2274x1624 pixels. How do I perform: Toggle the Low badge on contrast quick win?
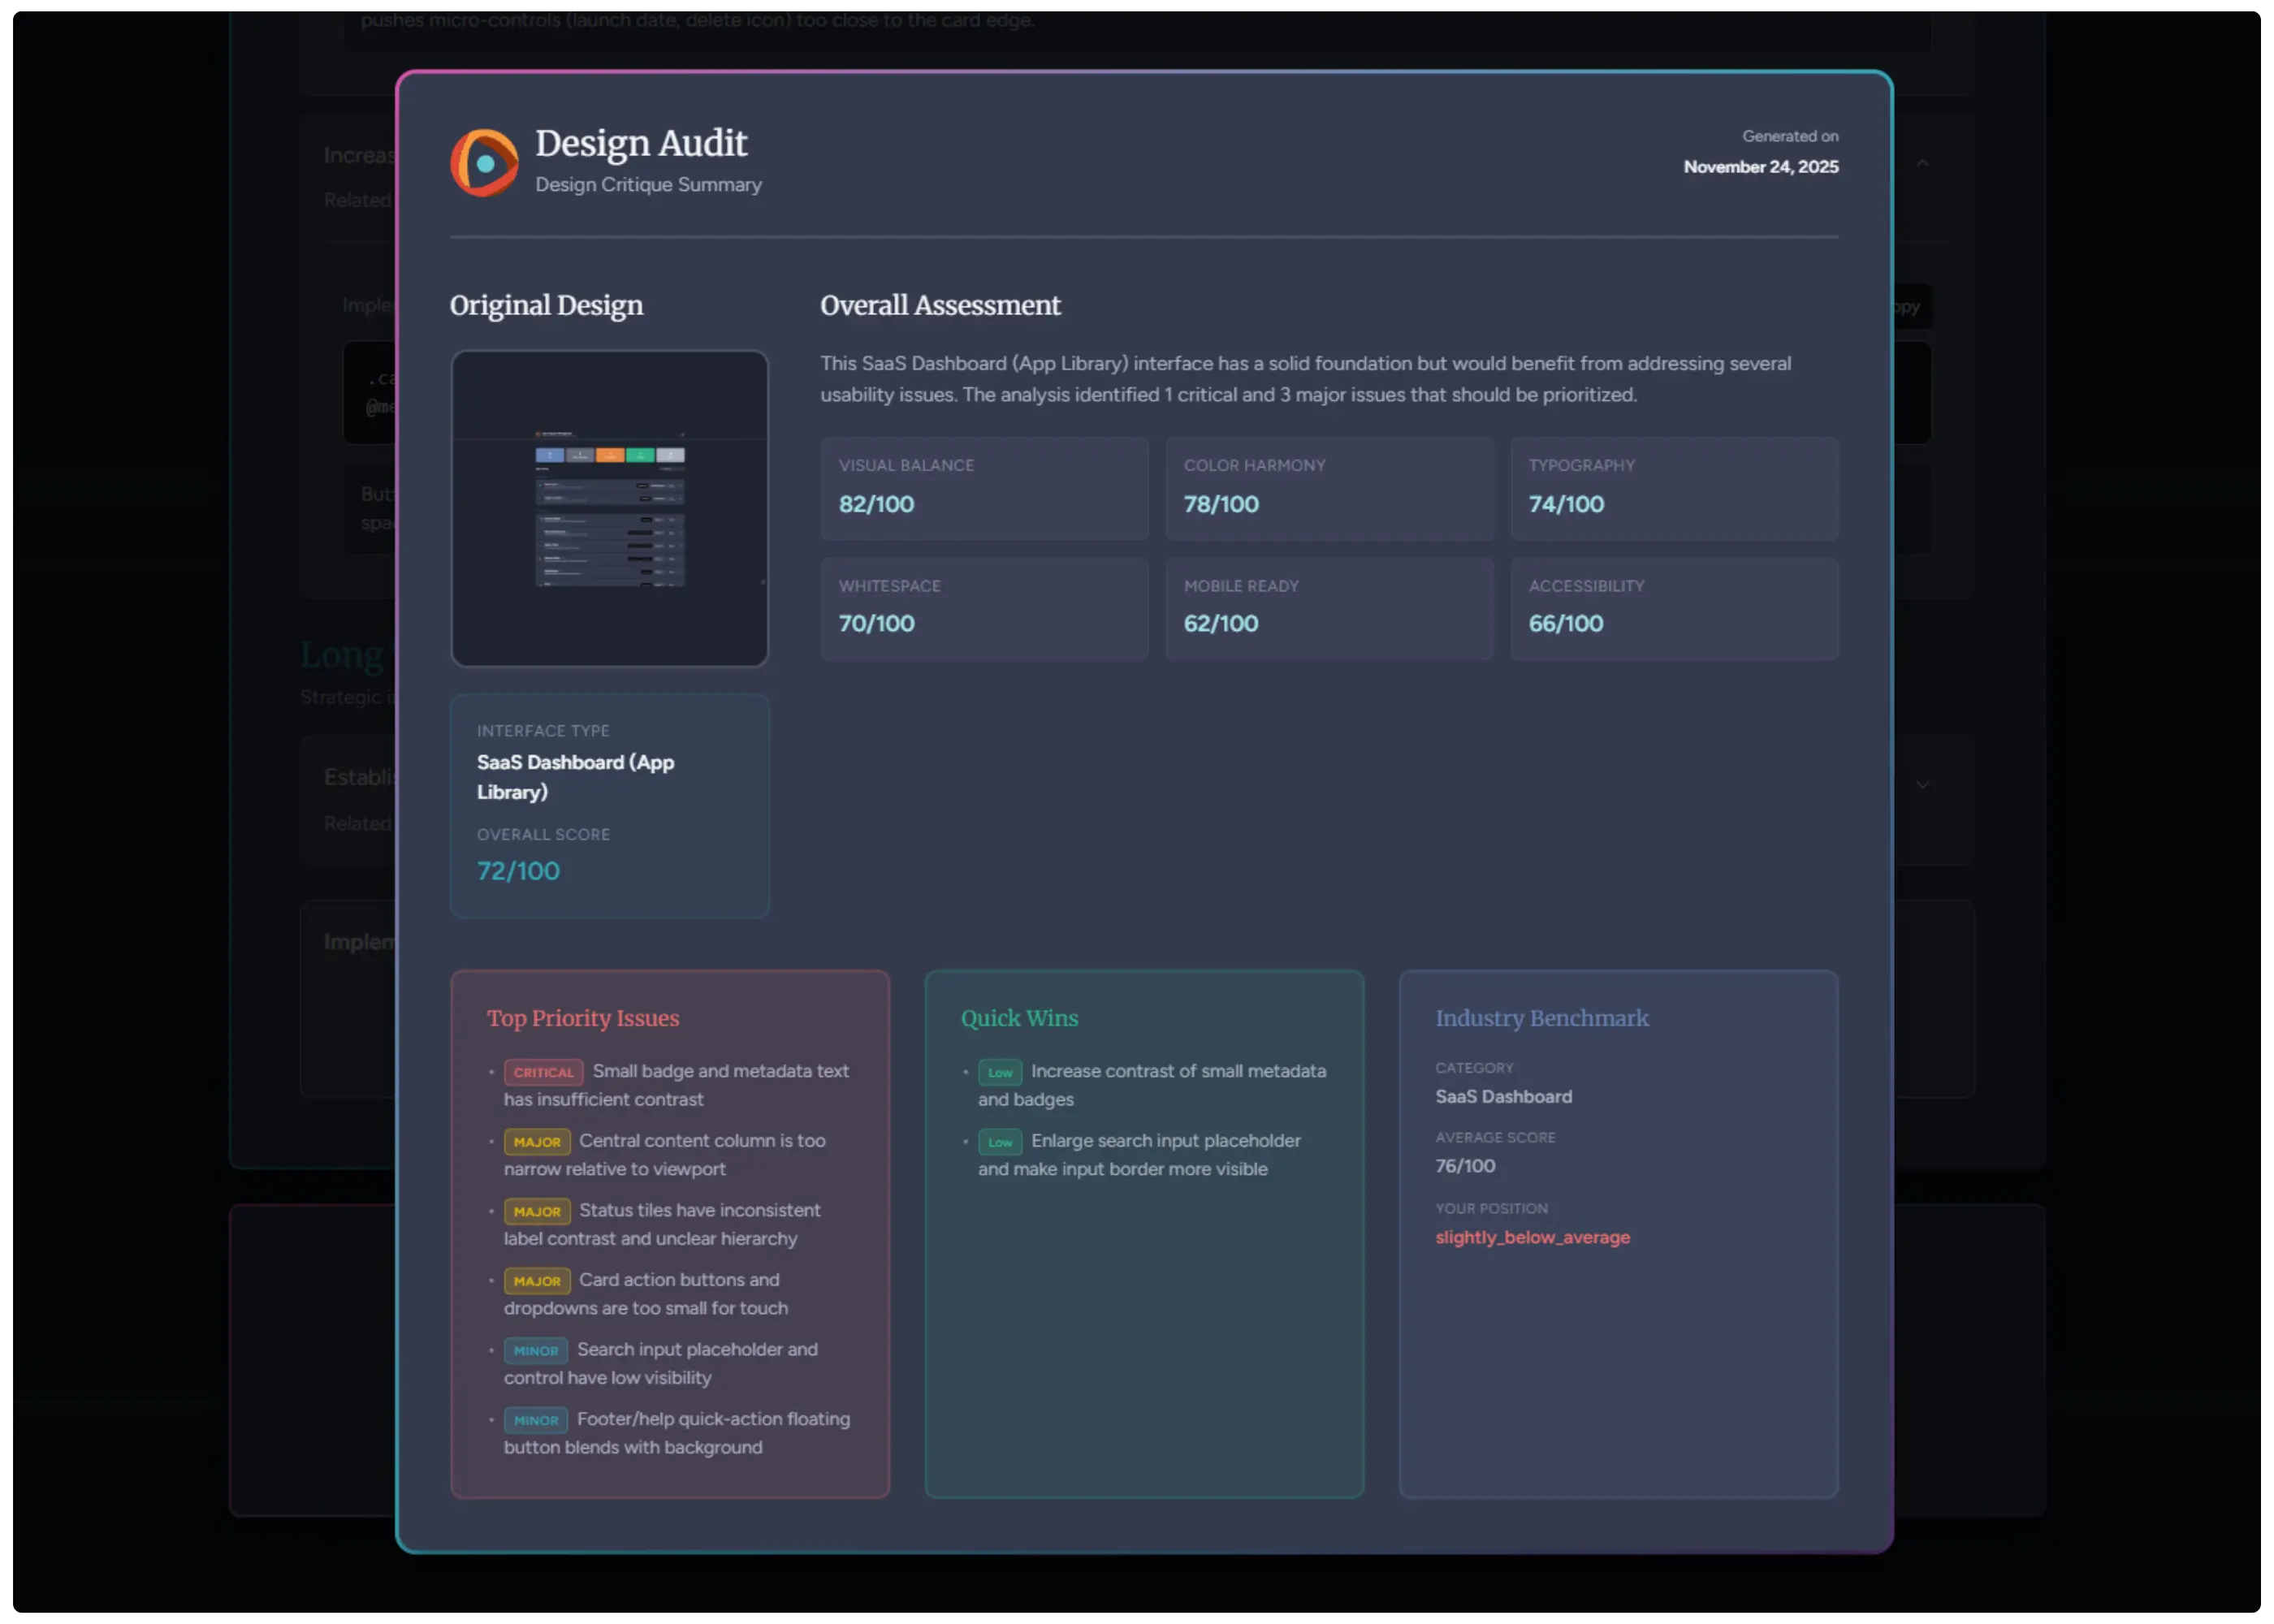[999, 1072]
